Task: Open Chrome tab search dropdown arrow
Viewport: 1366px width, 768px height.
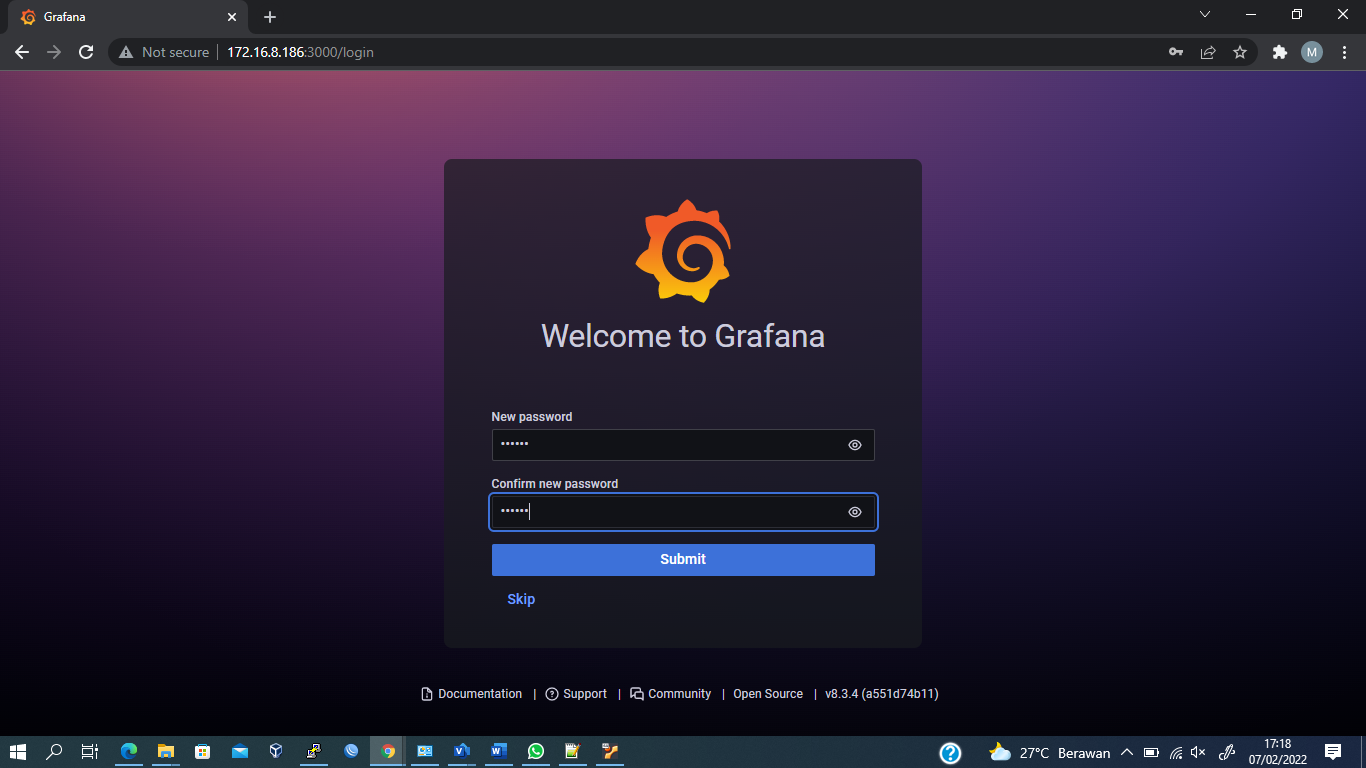Action: pyautogui.click(x=1205, y=14)
